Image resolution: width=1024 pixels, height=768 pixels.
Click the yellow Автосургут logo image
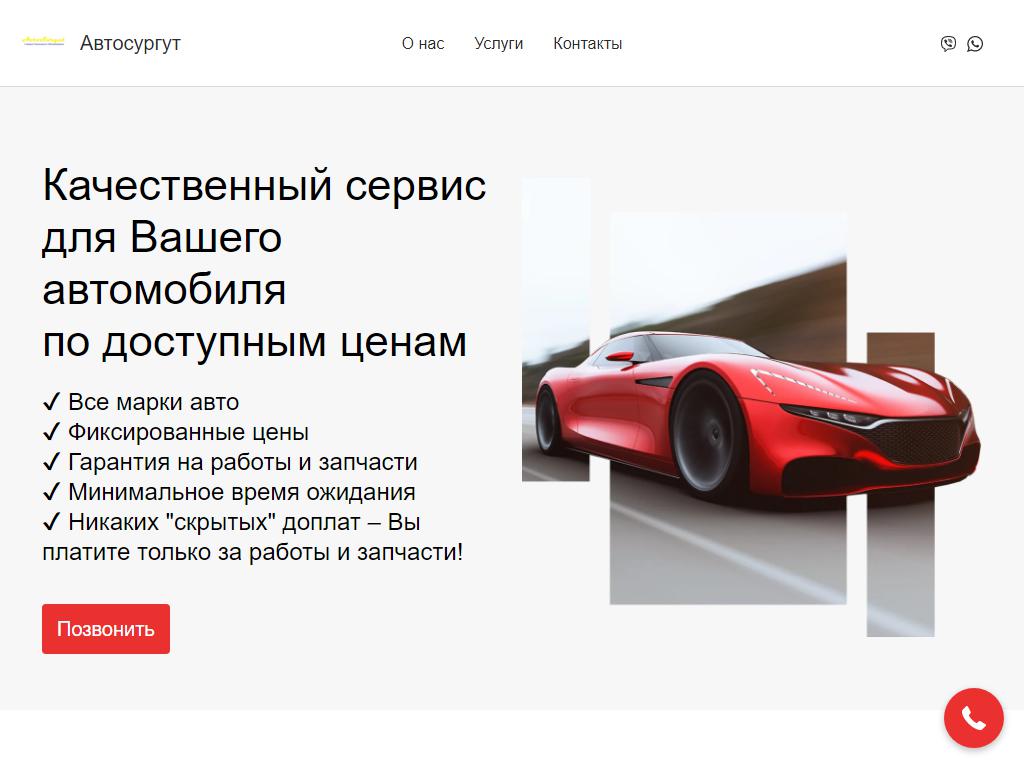tap(43, 42)
